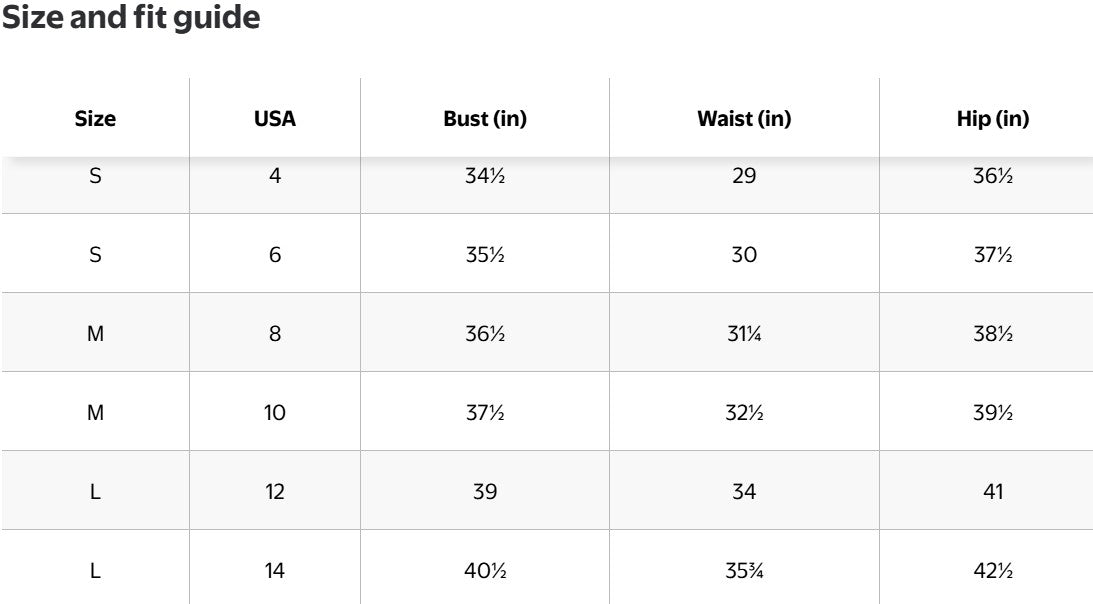This screenshot has width=1093, height=604.
Task: Click the 31¼ waist measurement
Action: tap(744, 334)
